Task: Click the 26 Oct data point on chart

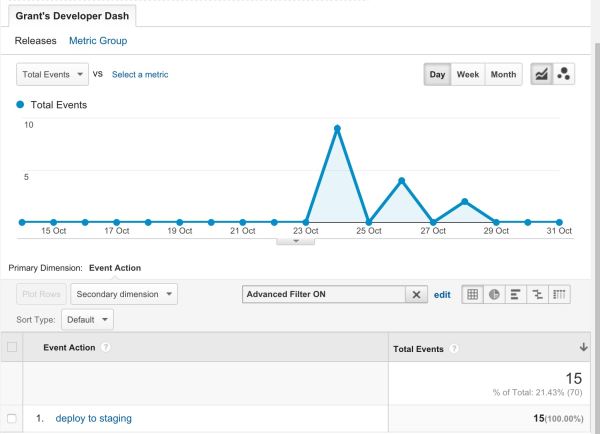Action: coord(401,181)
